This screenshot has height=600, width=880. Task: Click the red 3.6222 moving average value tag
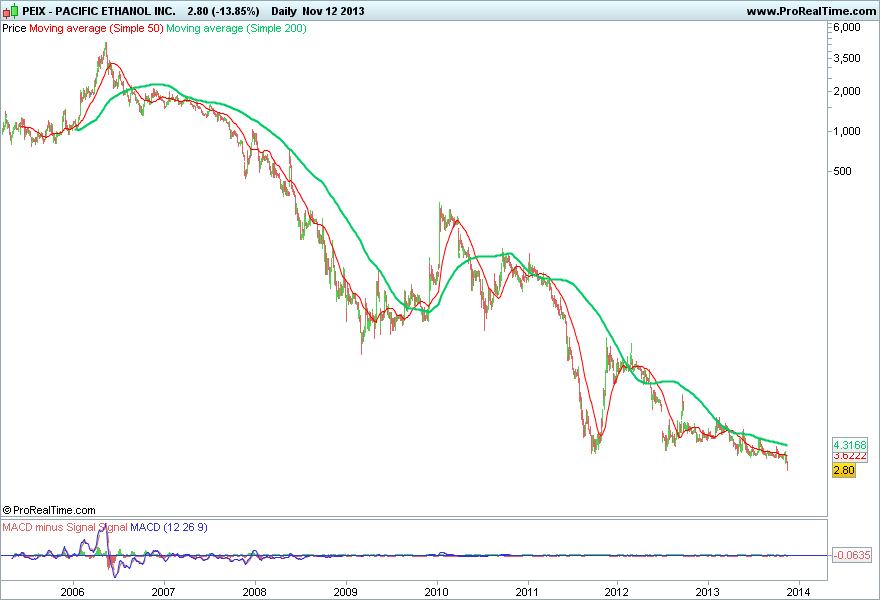point(850,456)
